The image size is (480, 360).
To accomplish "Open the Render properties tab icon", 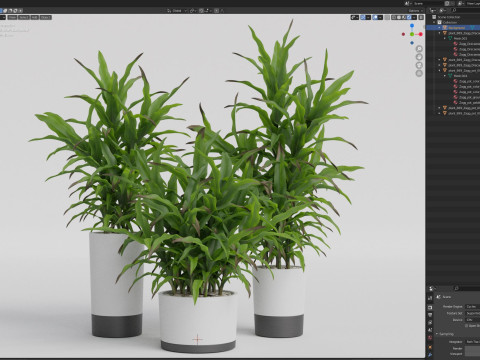I will coord(430,307).
